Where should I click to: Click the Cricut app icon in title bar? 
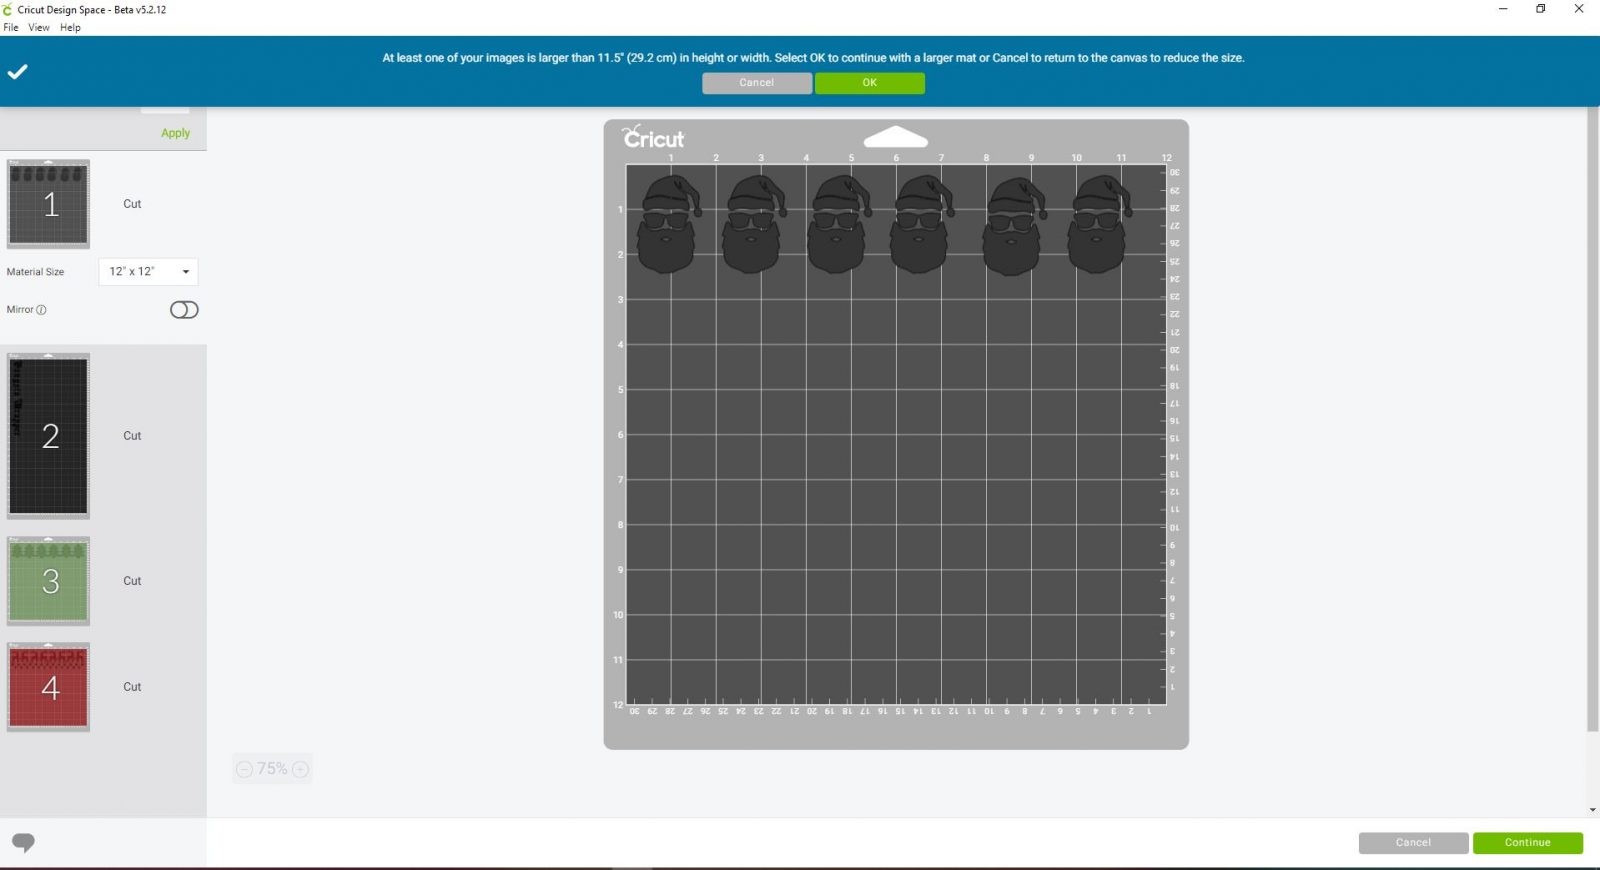tap(8, 9)
